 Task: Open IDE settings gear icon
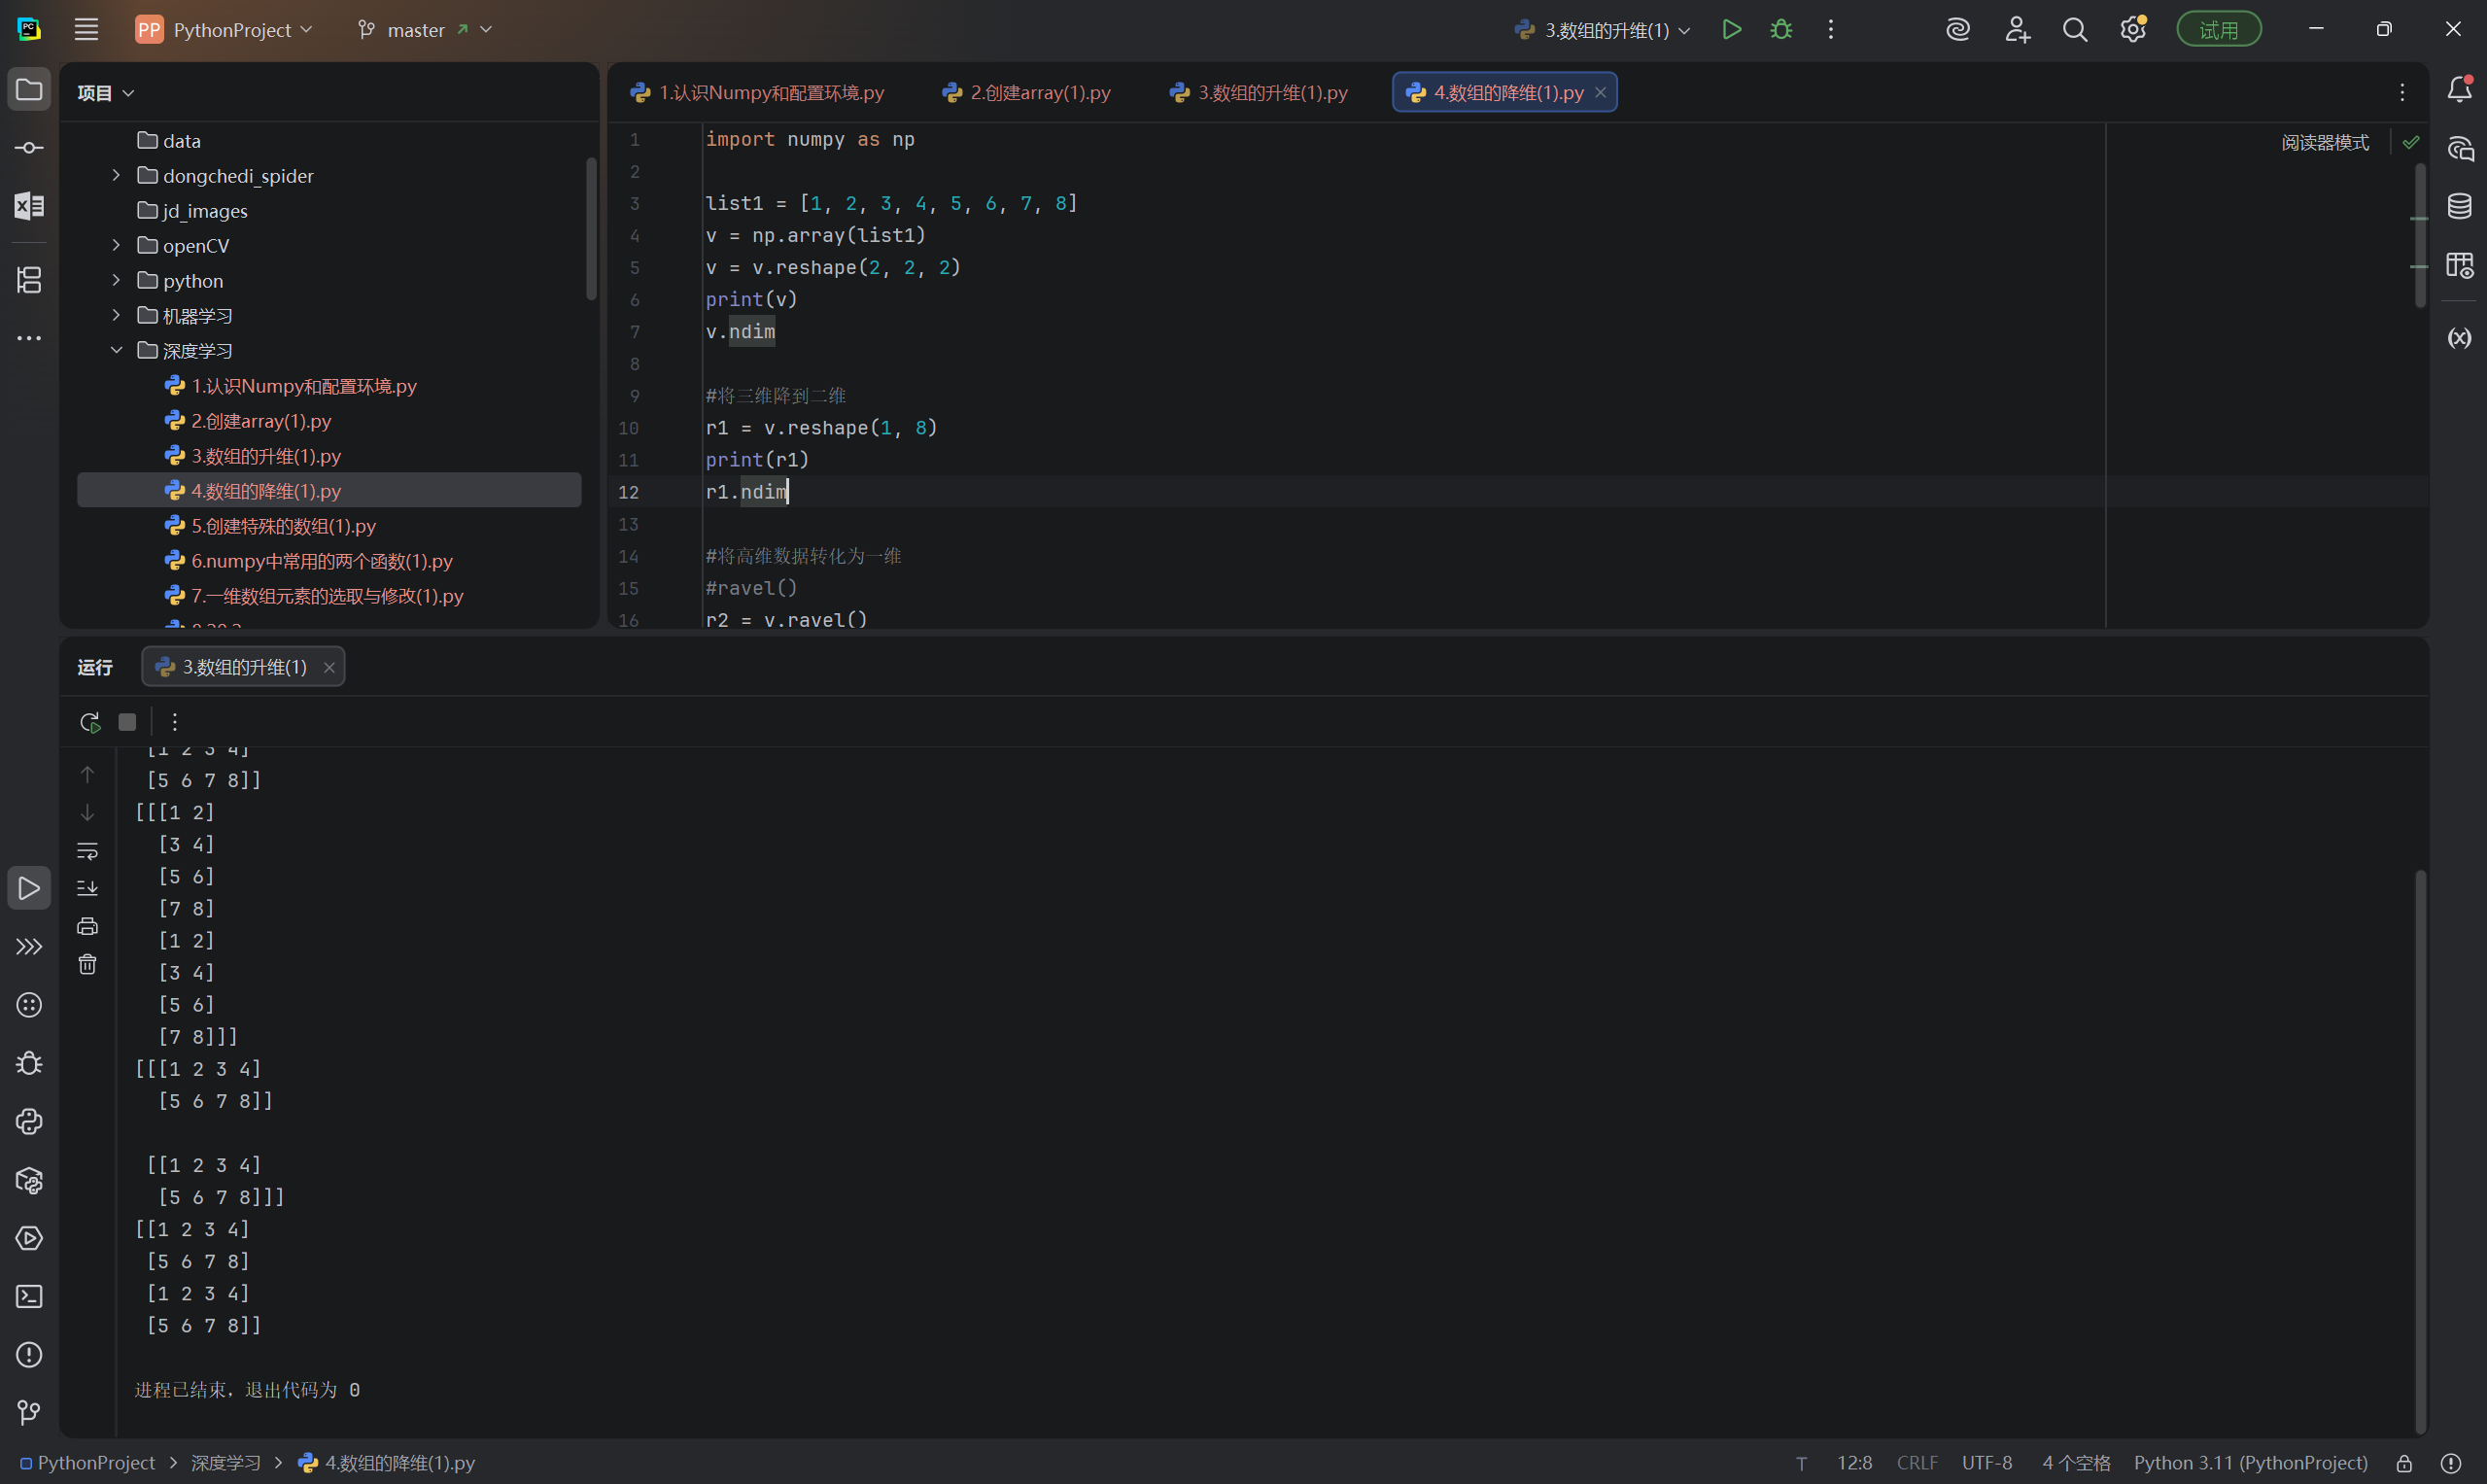(2133, 30)
